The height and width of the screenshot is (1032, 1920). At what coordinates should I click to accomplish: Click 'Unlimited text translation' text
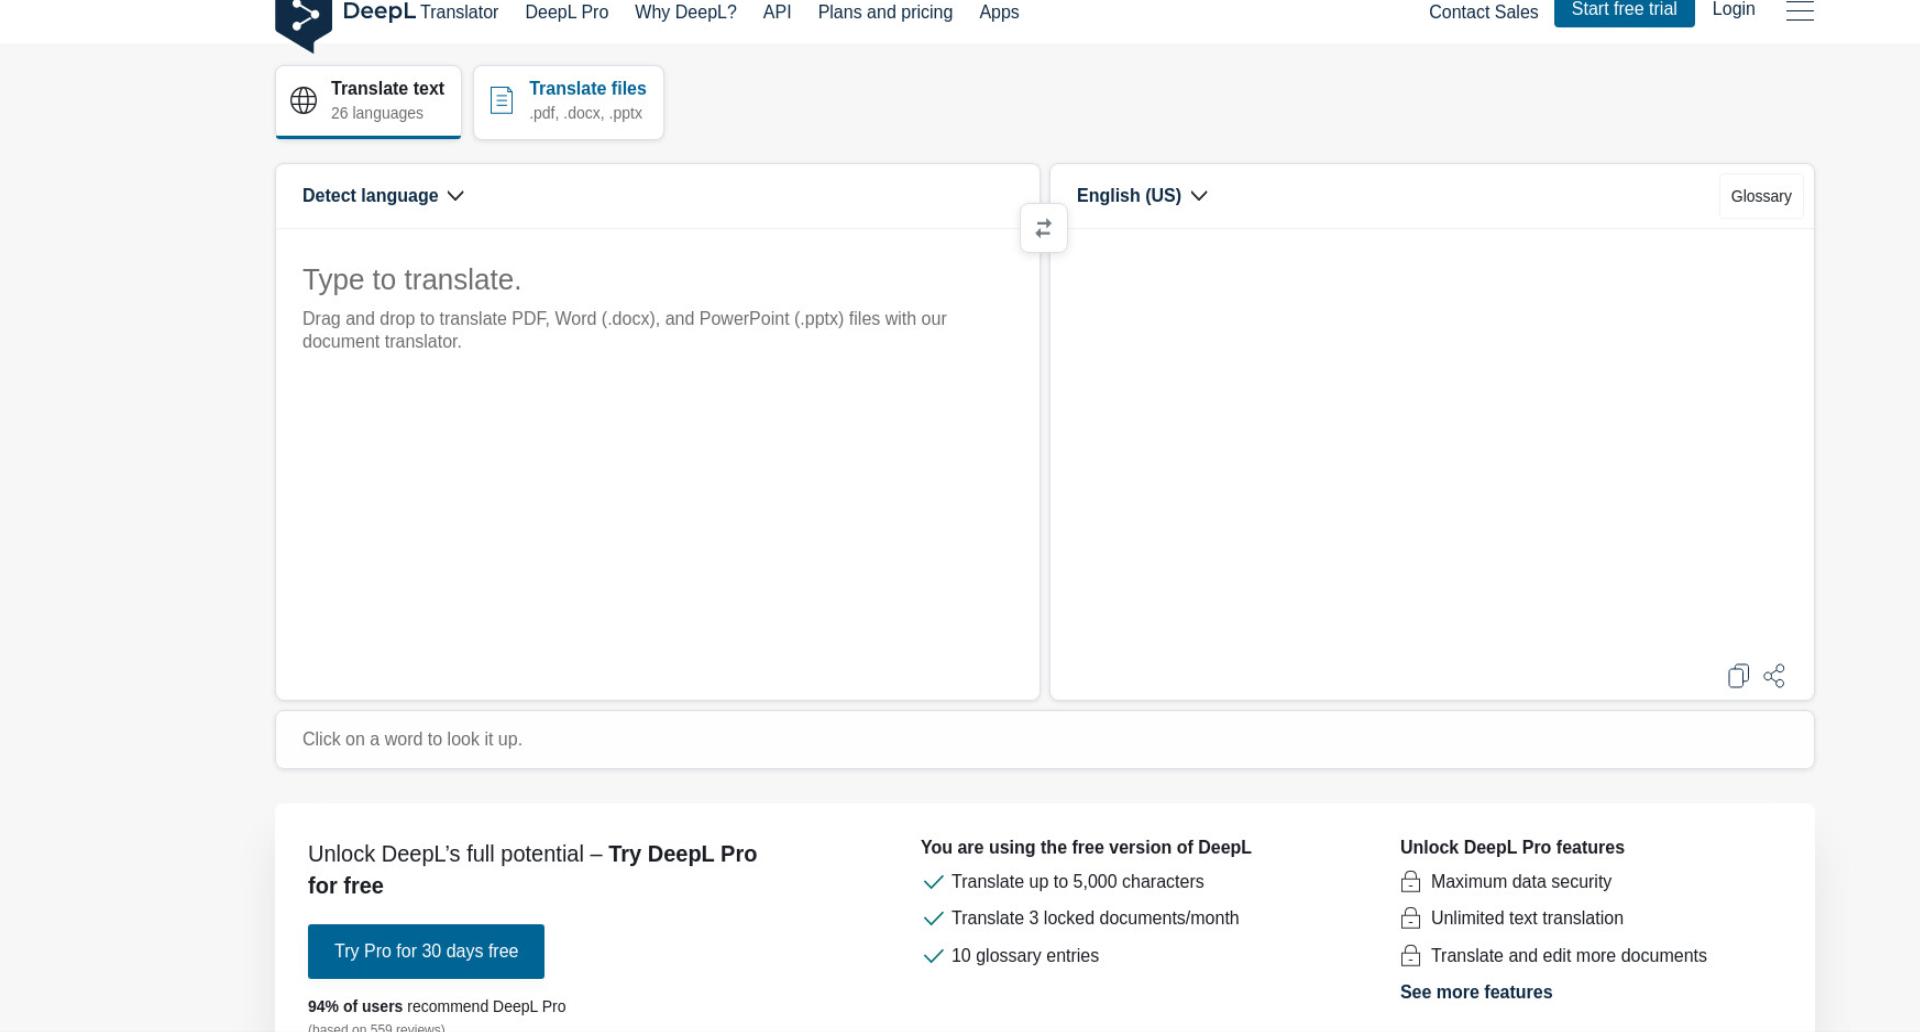[x=1527, y=918]
